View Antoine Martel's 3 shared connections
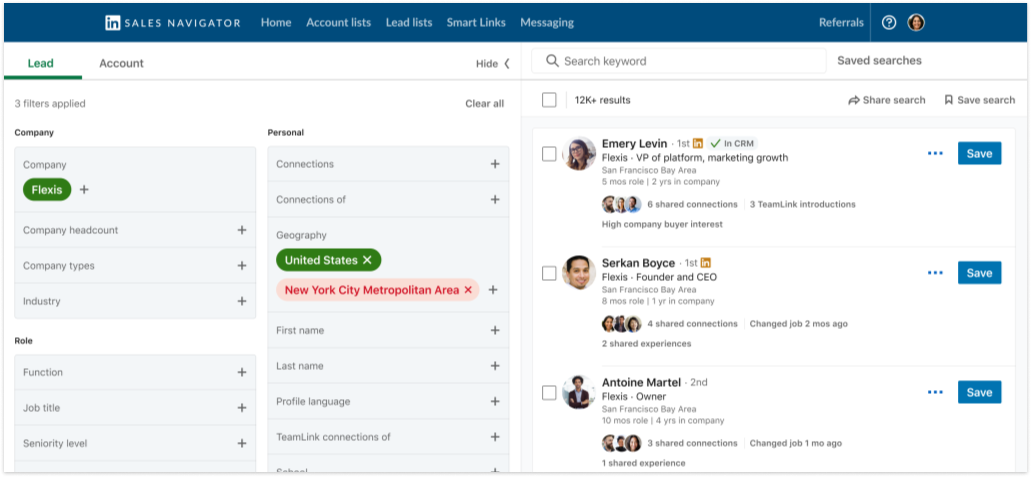The image size is (1032, 477). coord(692,443)
